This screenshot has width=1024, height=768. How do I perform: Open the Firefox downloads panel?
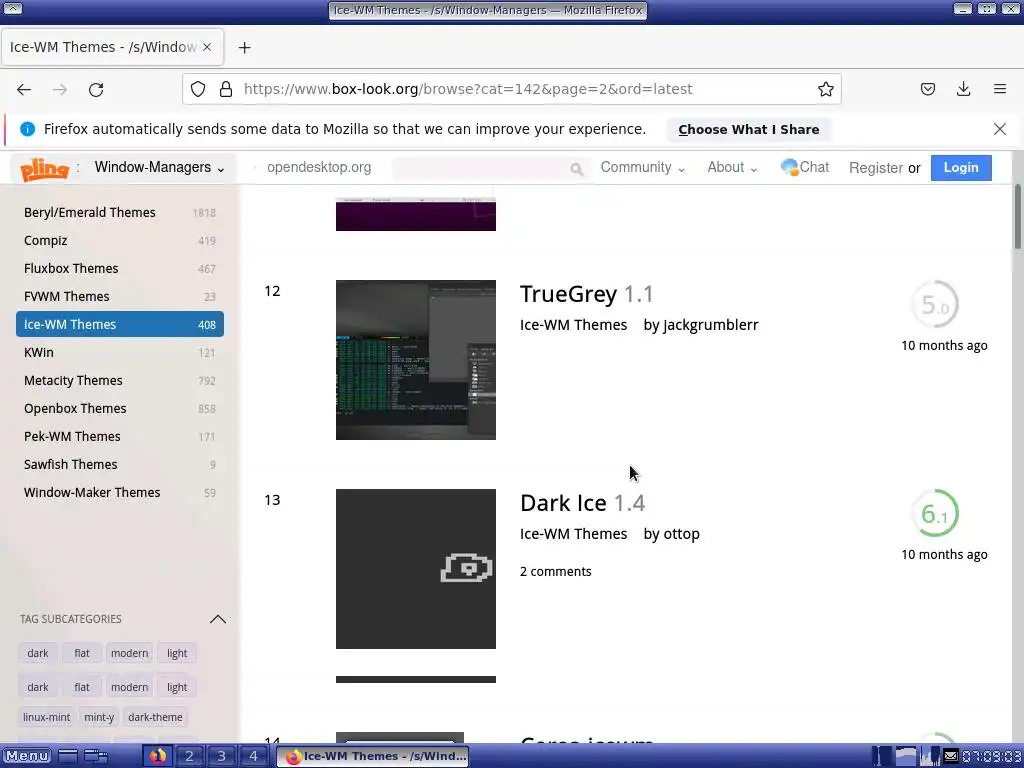click(963, 89)
